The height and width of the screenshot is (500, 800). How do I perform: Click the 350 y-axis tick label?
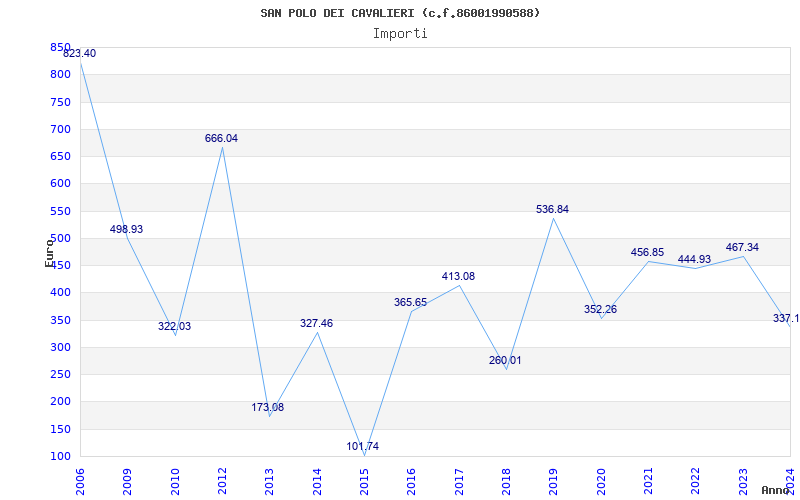coord(60,320)
